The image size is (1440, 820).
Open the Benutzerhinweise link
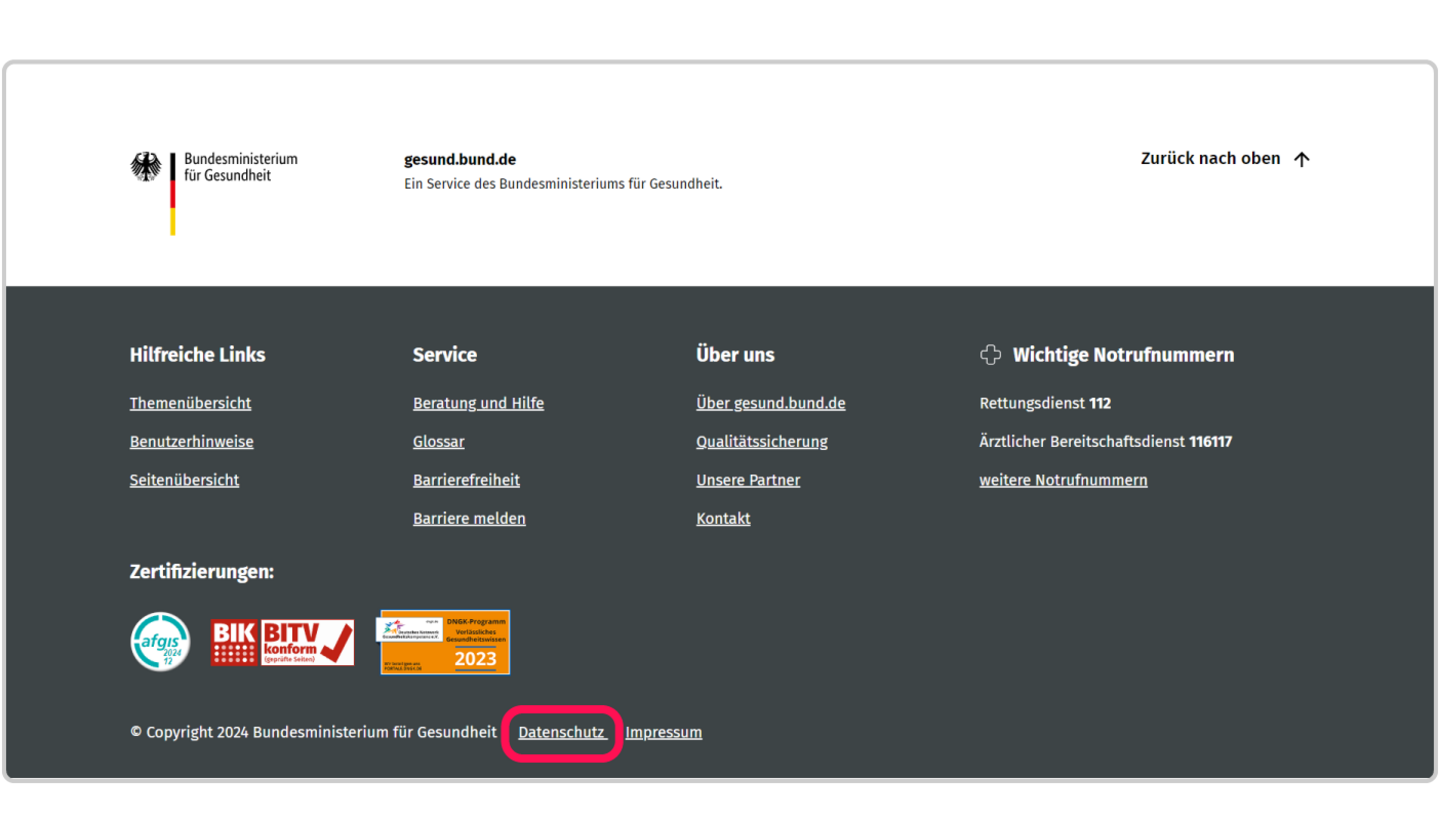pyautogui.click(x=191, y=441)
